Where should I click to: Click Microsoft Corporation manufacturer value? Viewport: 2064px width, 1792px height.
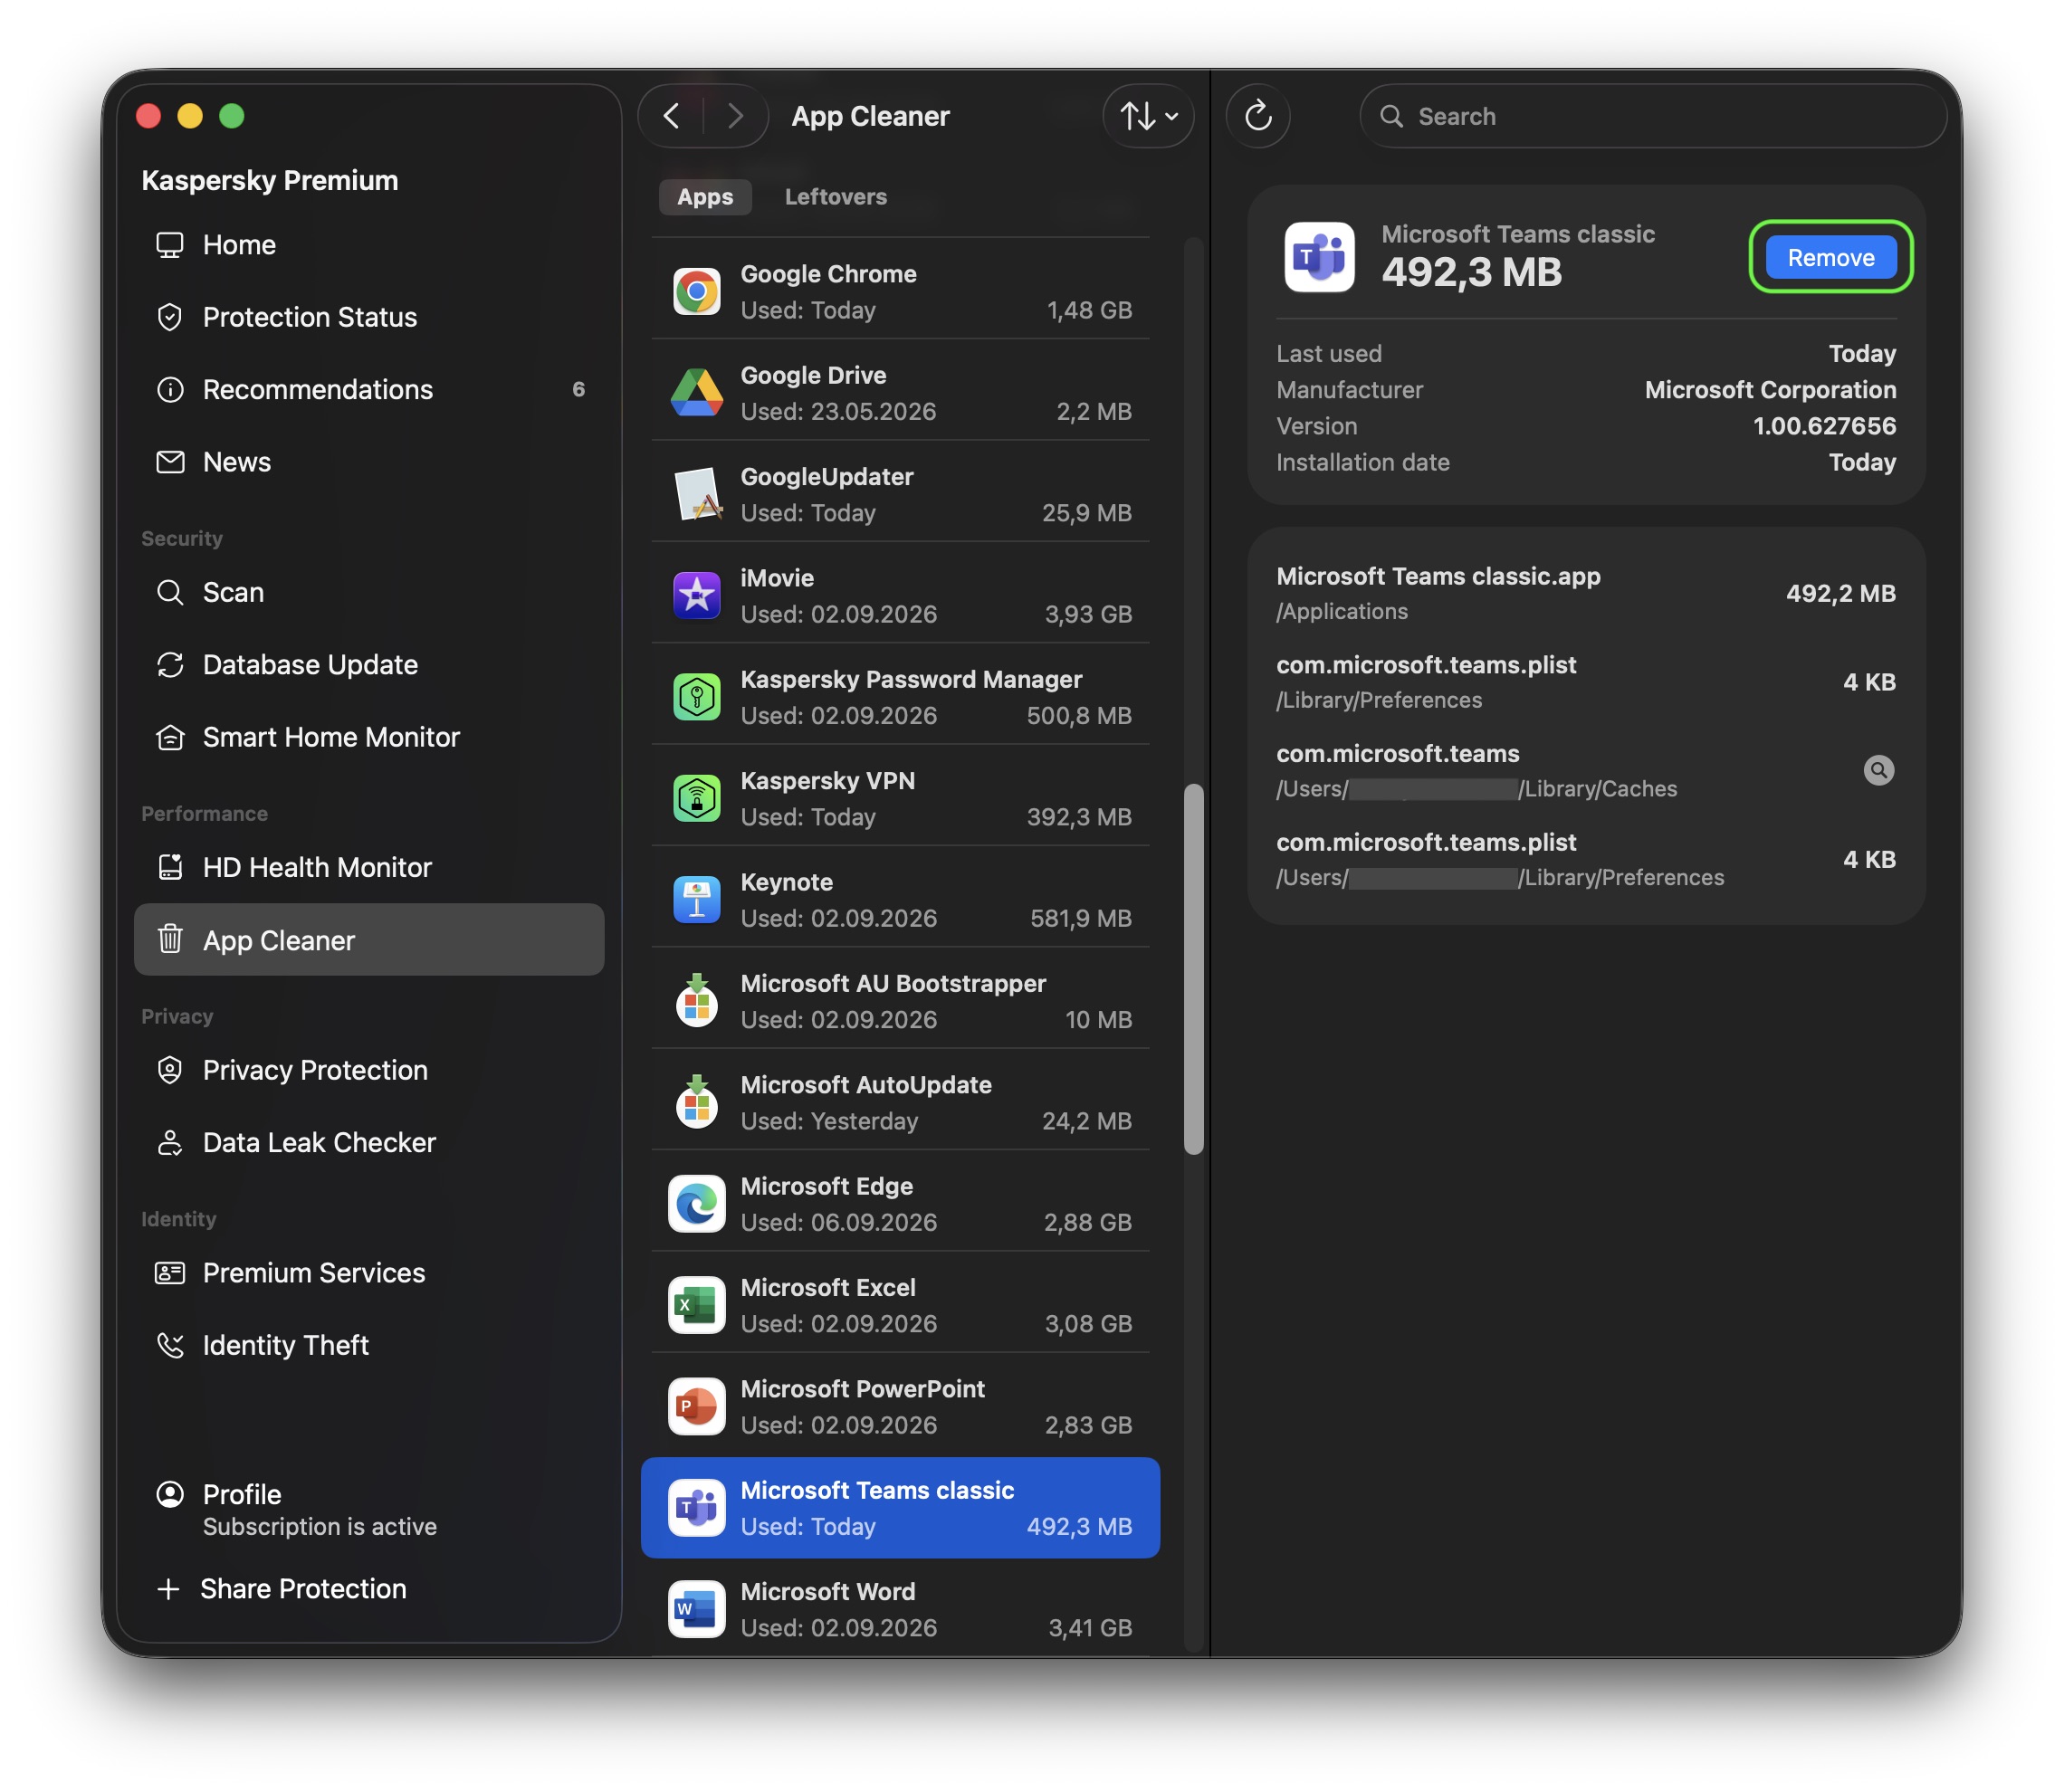[x=1770, y=389]
